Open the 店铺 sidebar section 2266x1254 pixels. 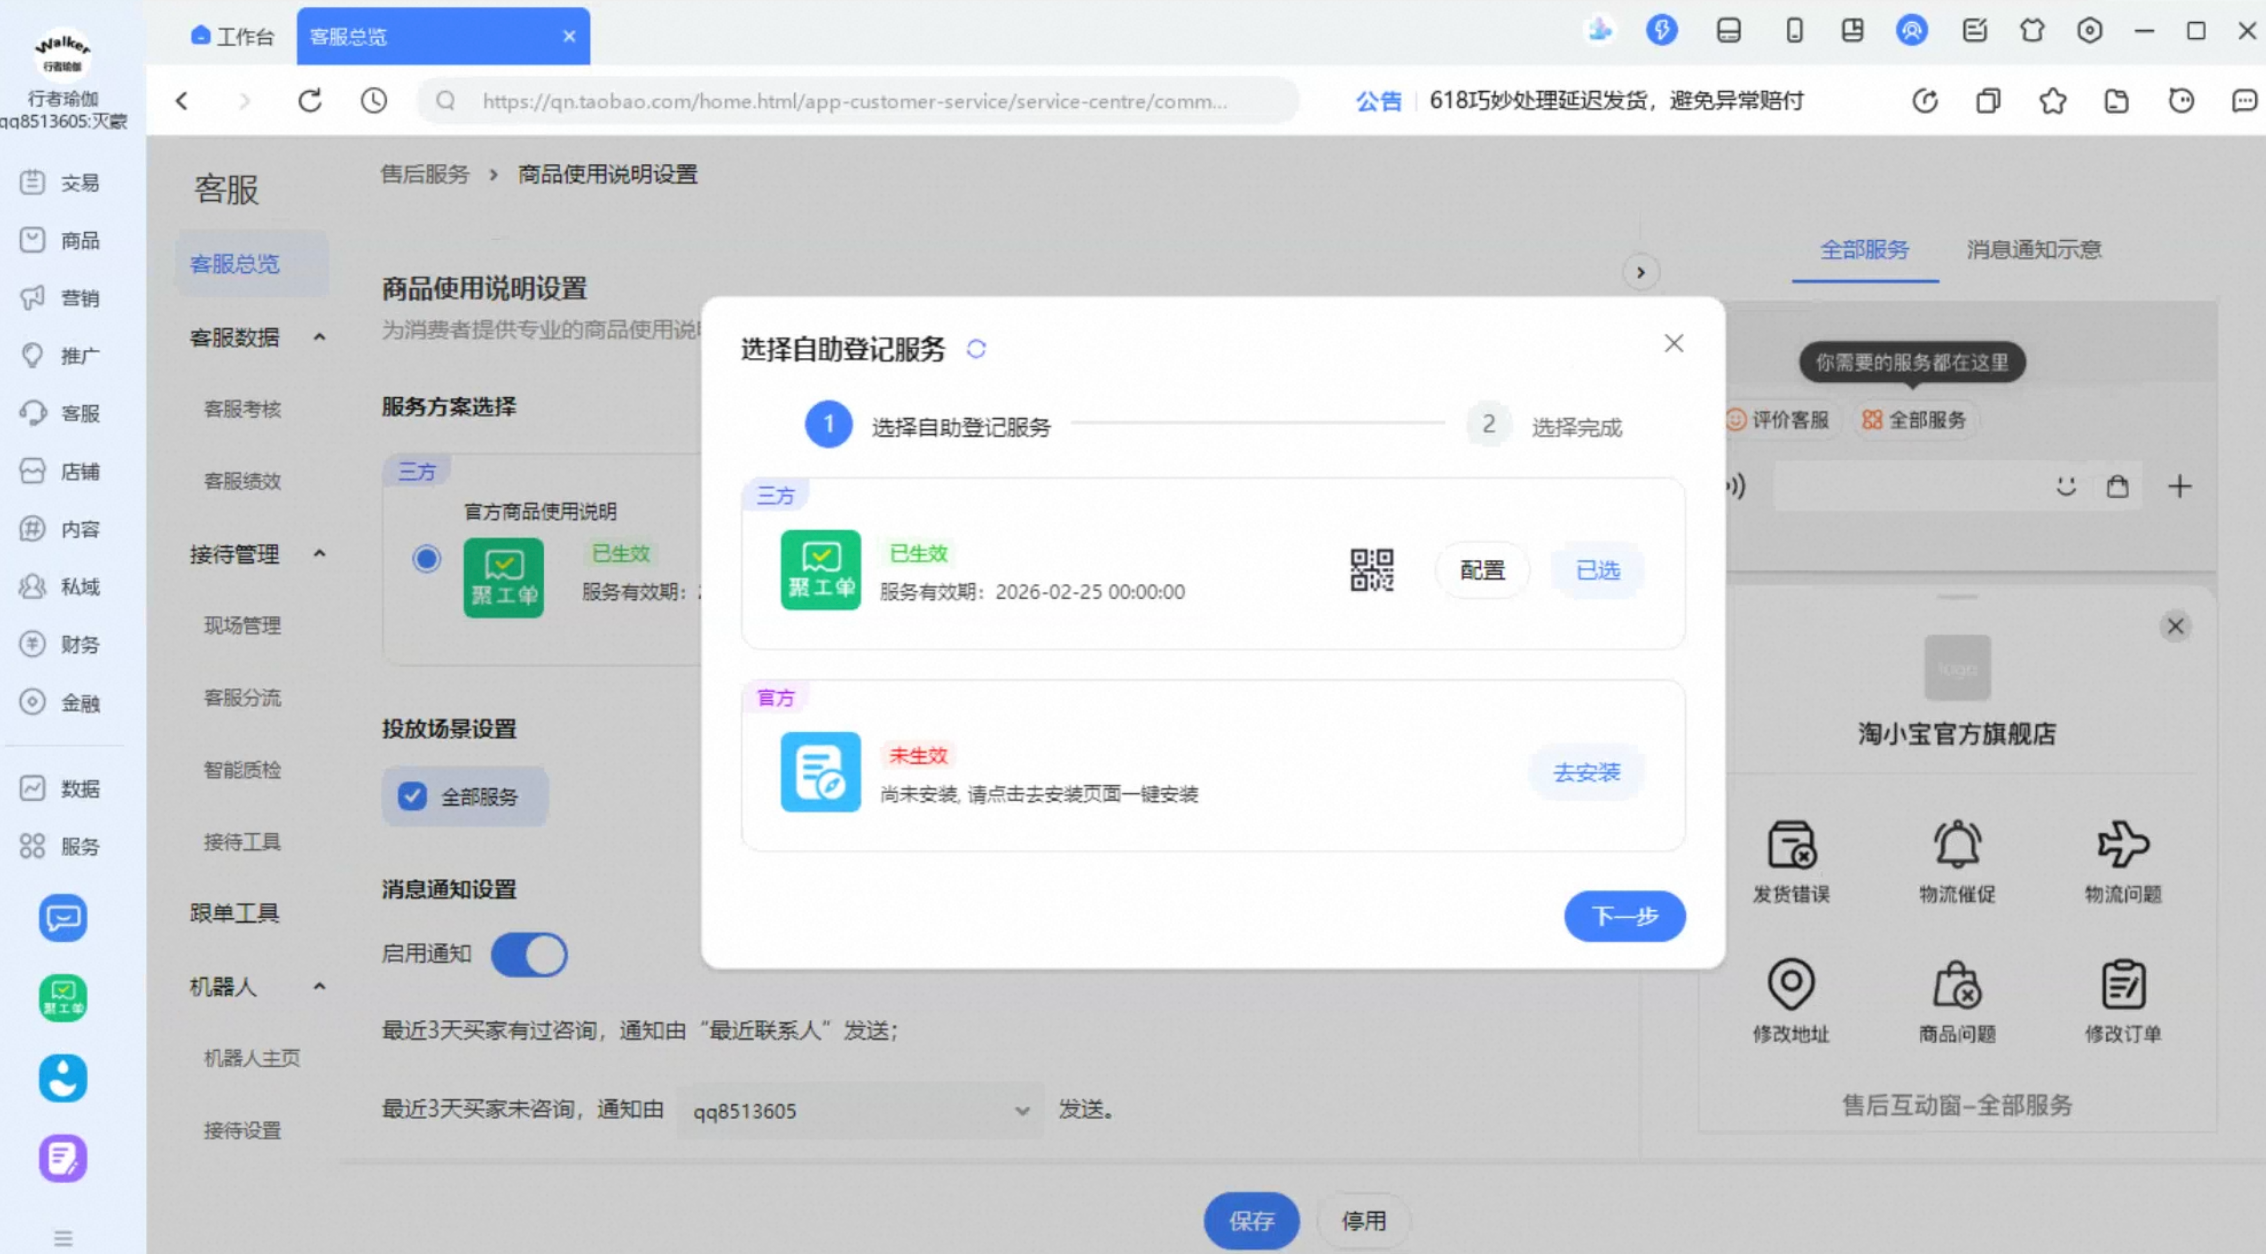[60, 472]
